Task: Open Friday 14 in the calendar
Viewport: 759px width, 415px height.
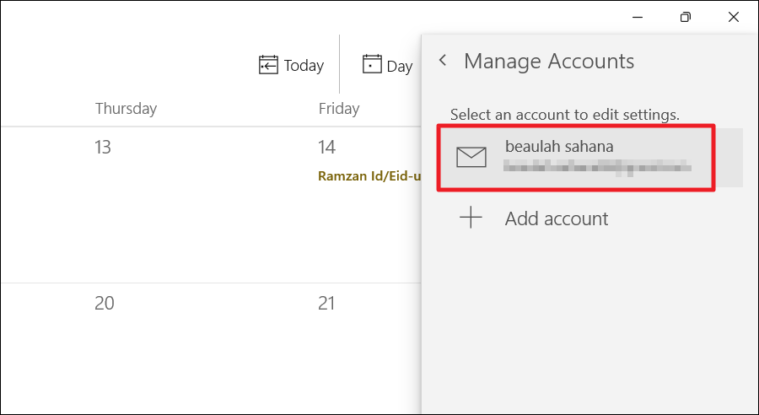Action: tap(327, 147)
